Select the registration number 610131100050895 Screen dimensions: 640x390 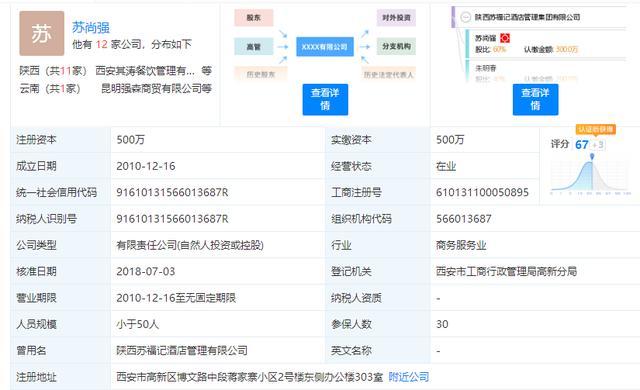[482, 192]
